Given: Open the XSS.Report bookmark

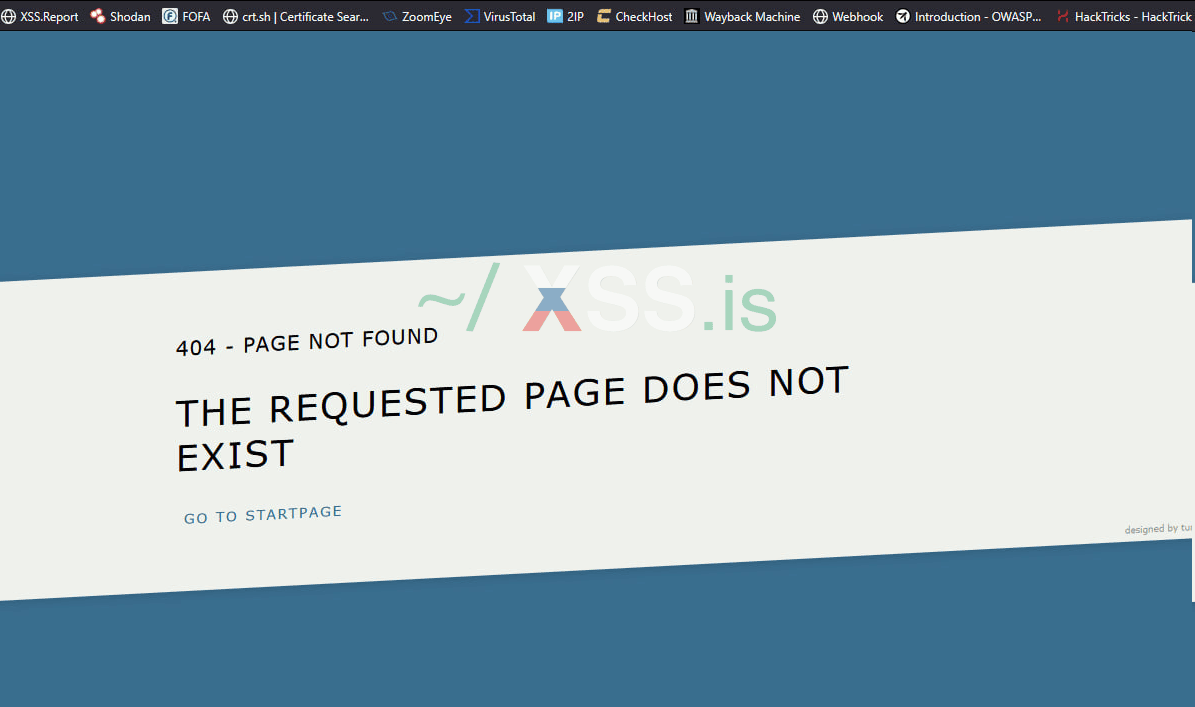Looking at the screenshot, I should tap(40, 16).
